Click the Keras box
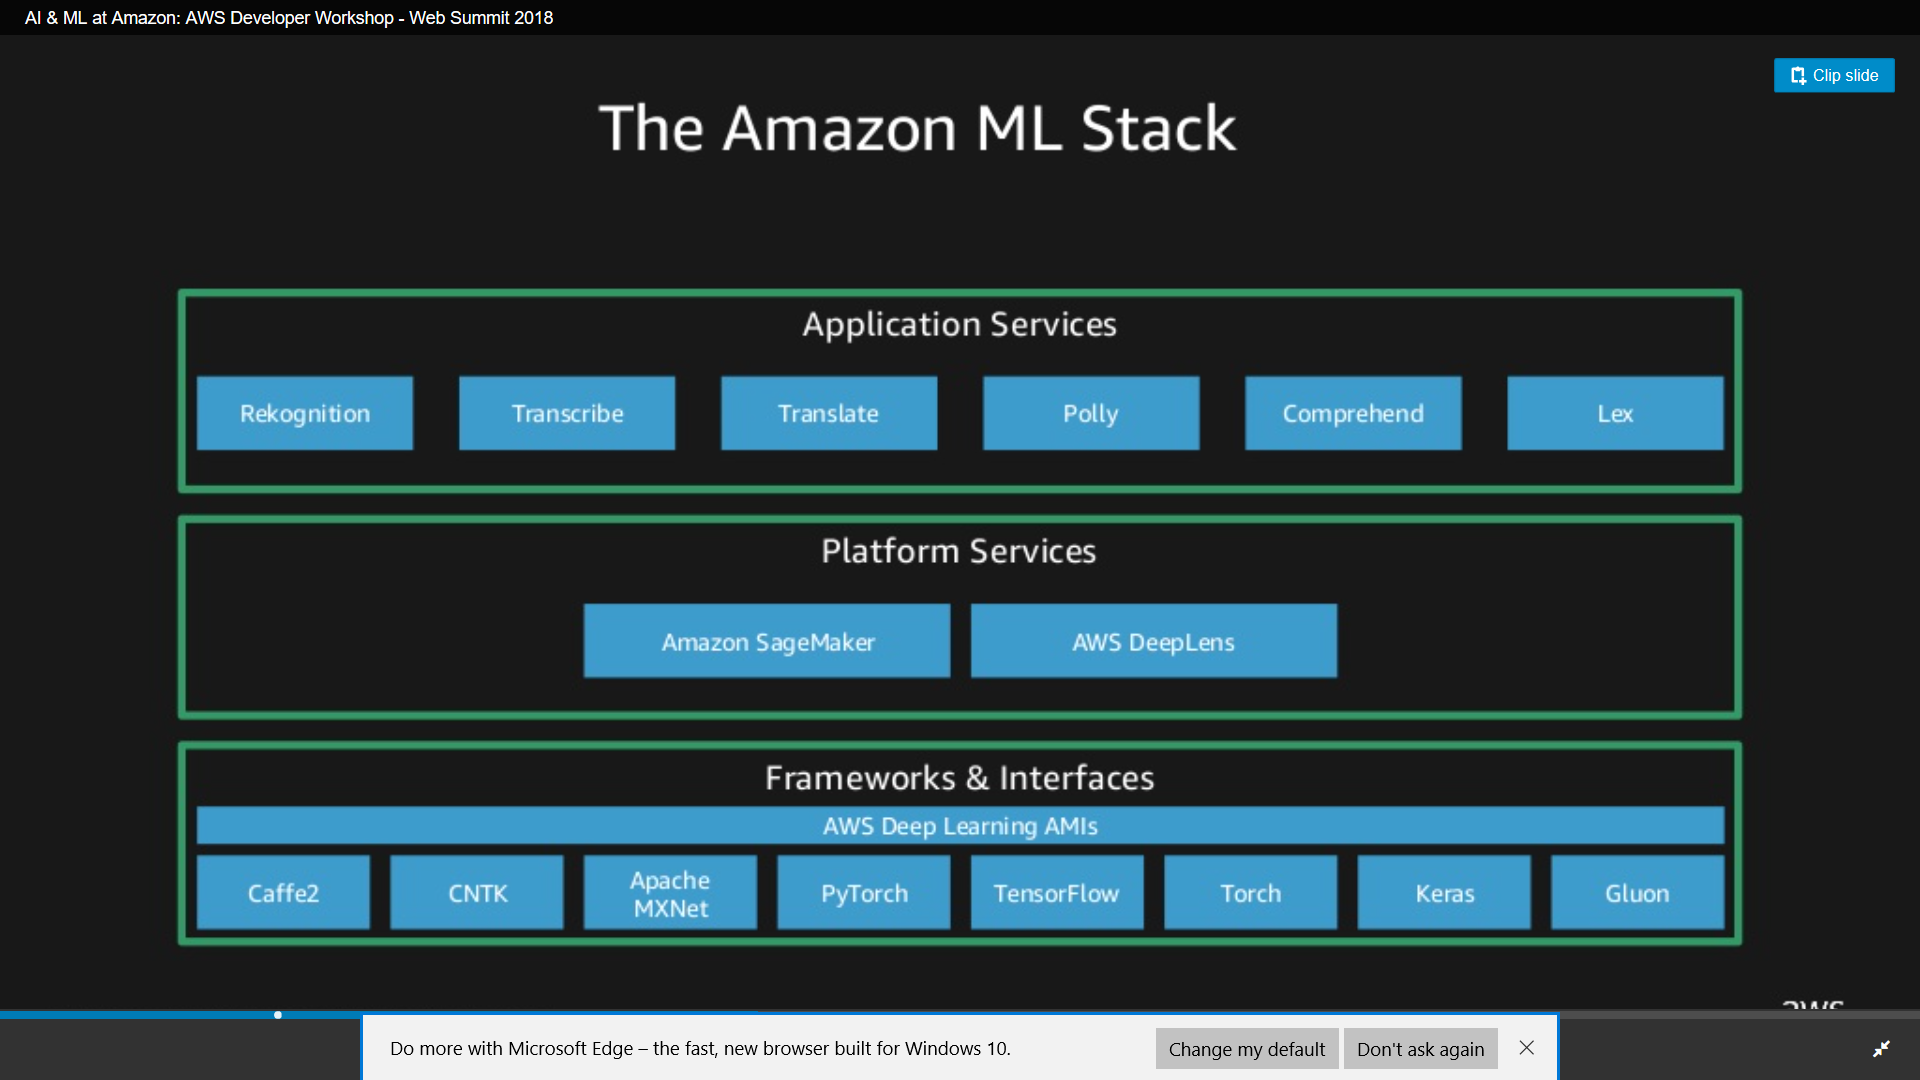 1444,893
